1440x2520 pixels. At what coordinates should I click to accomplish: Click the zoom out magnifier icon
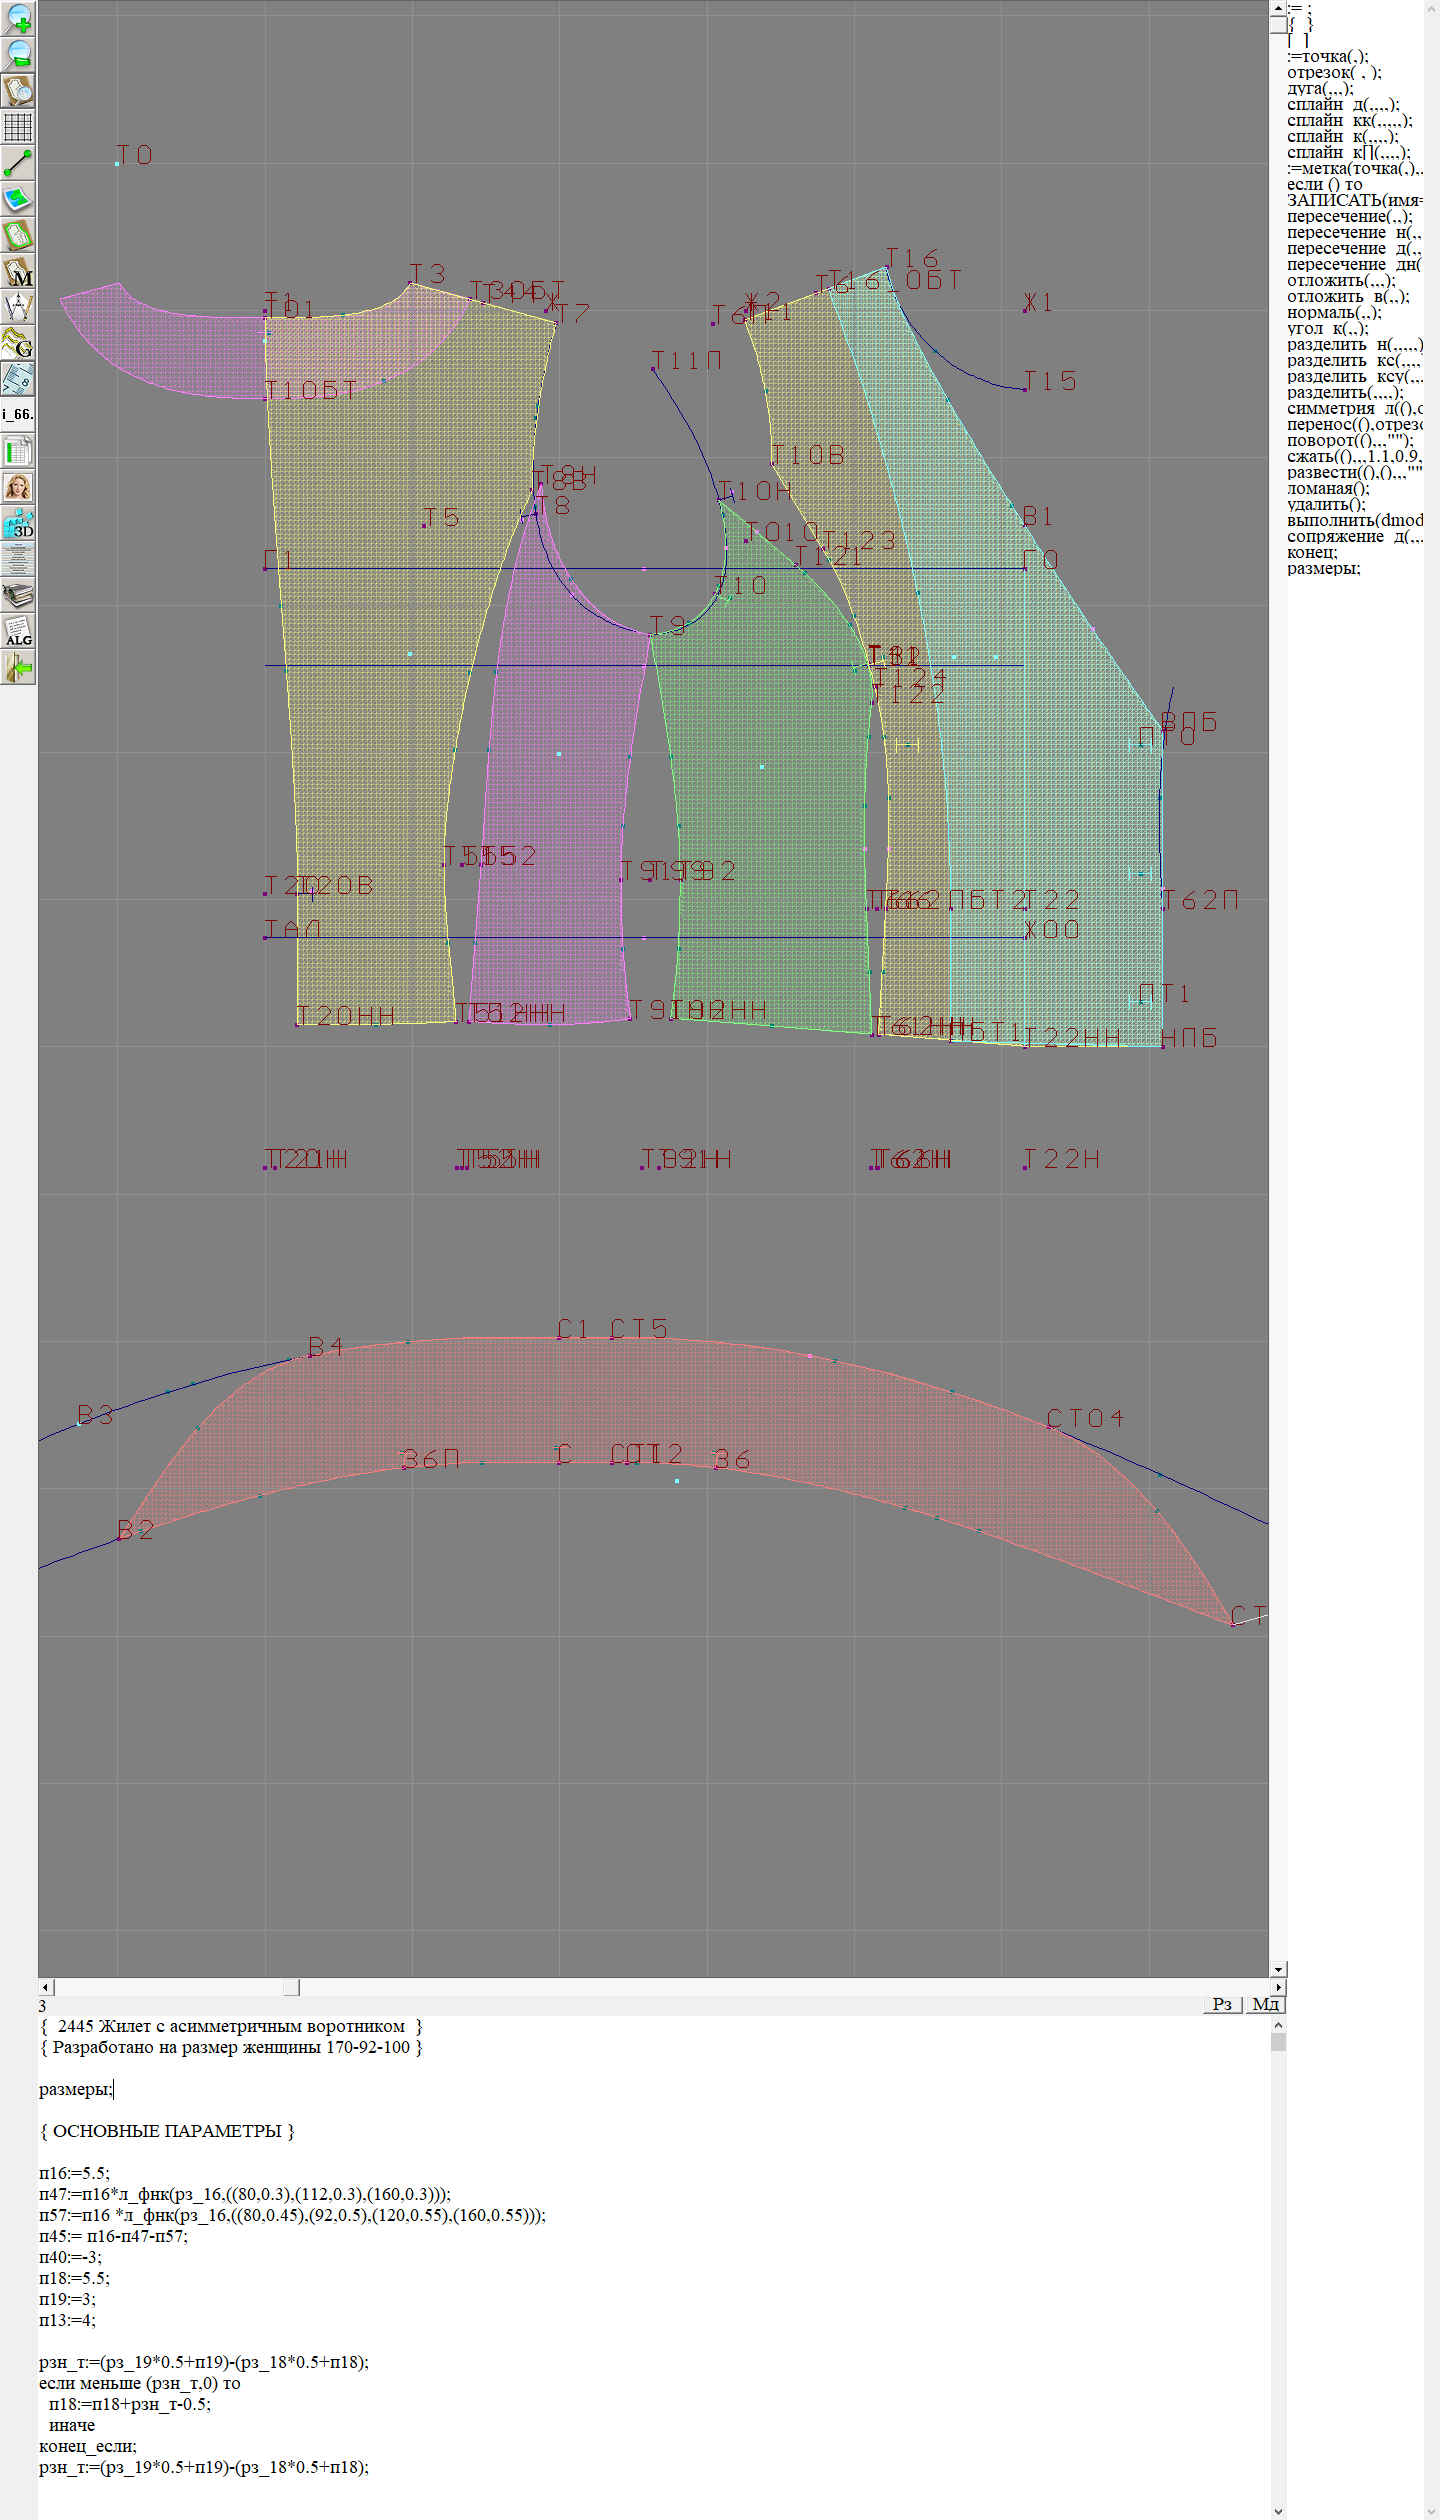coord(18,54)
